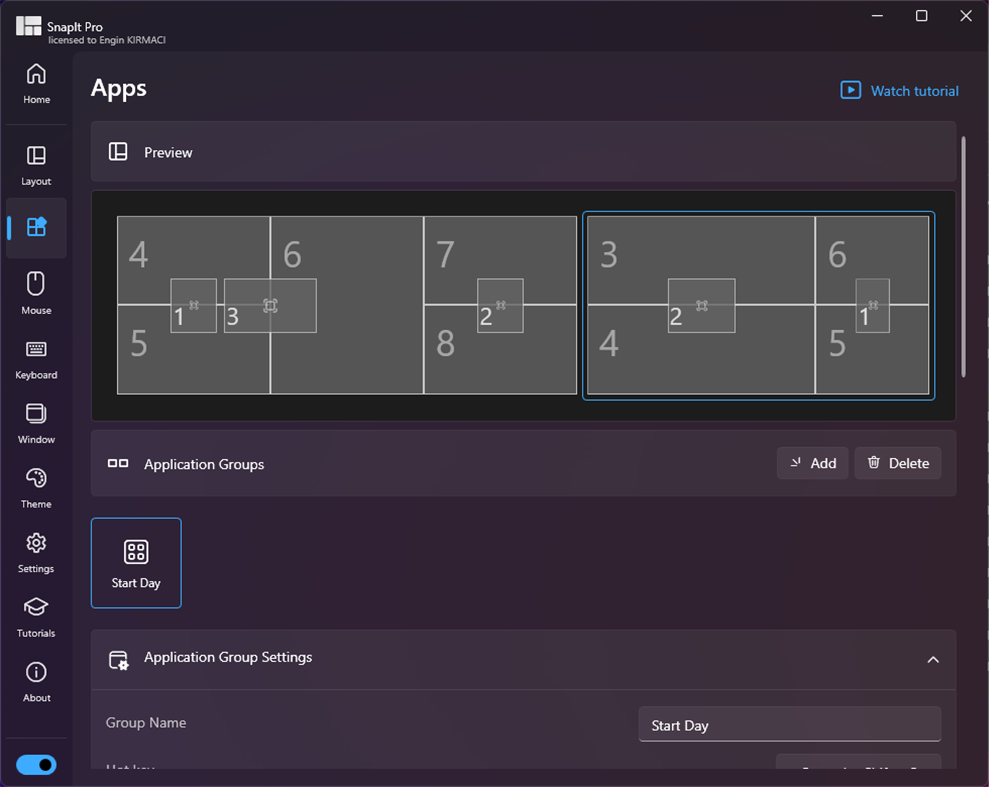Screen dimensions: 989x787
Task: Toggle the SnapIt Pro enable switch
Action: (x=36, y=764)
